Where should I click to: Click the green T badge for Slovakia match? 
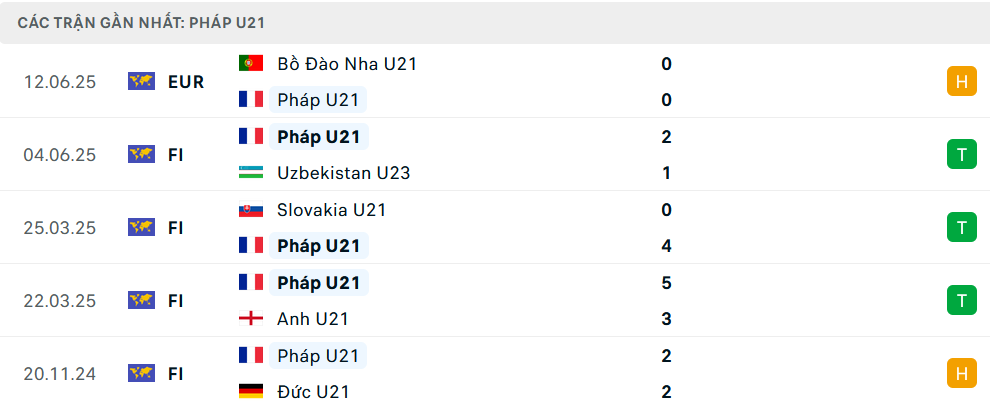962,227
